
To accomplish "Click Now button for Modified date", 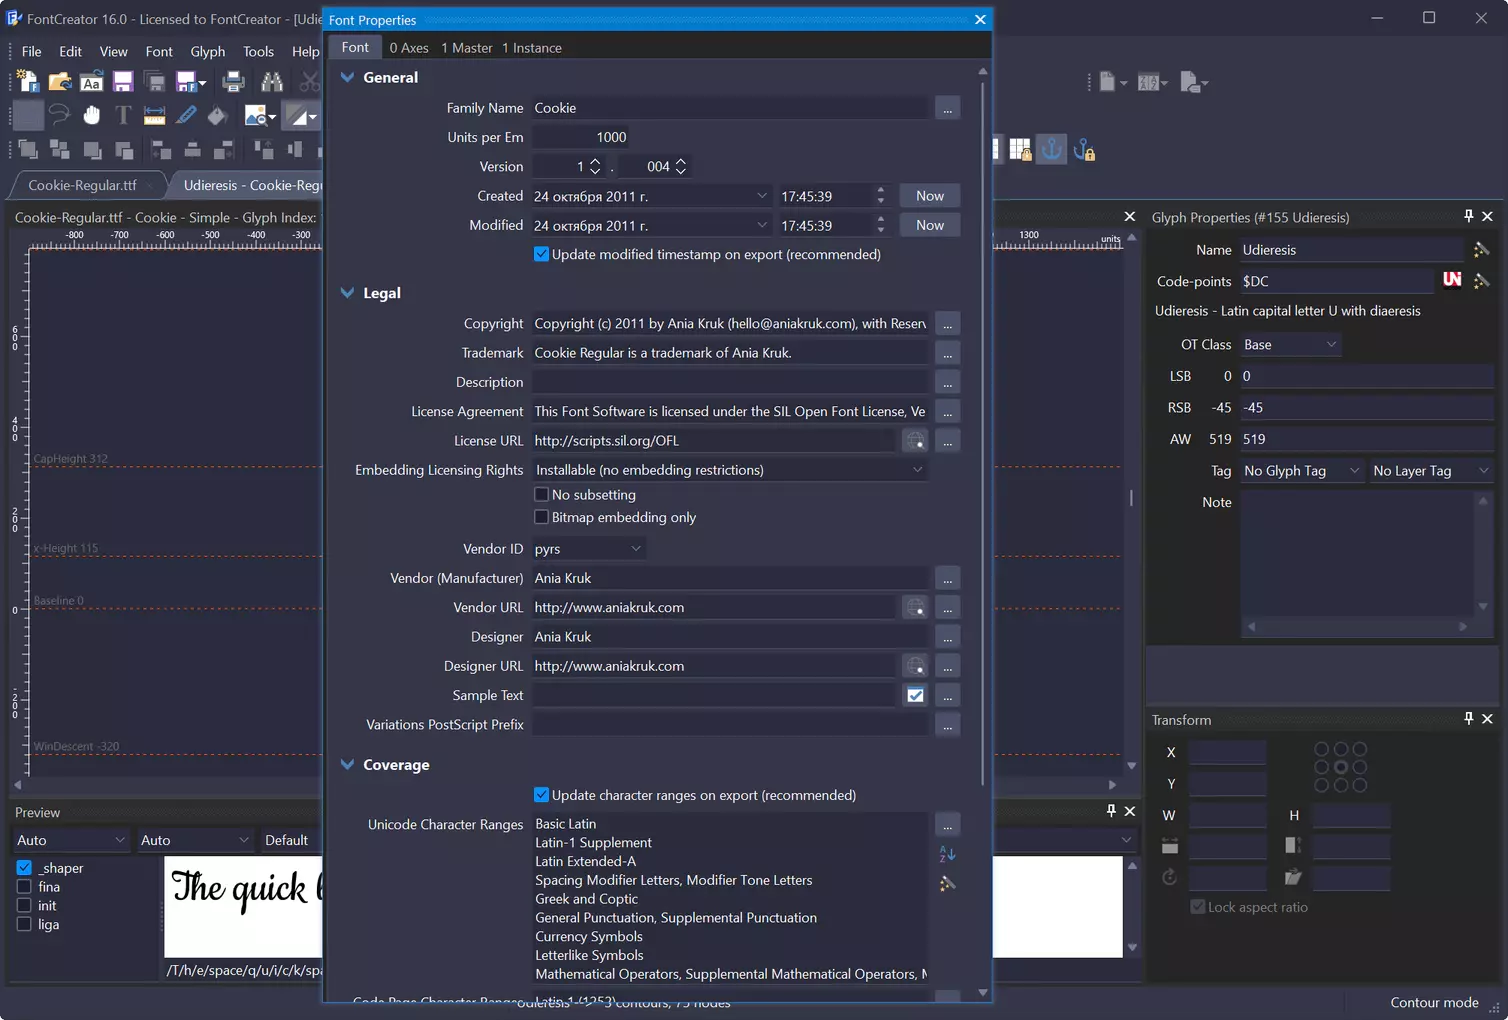I will tap(930, 225).
